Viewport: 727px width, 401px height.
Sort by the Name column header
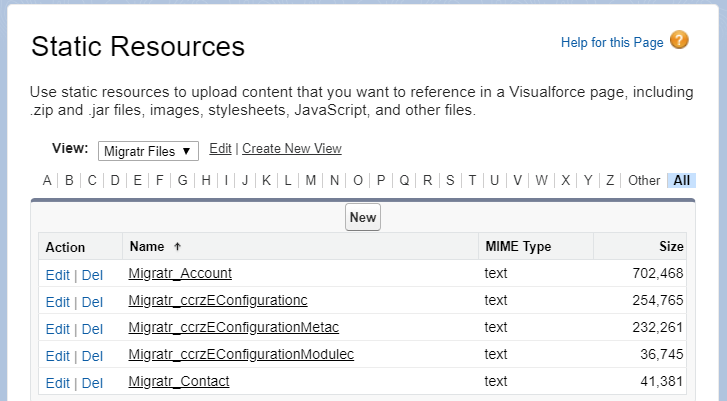pyautogui.click(x=147, y=247)
